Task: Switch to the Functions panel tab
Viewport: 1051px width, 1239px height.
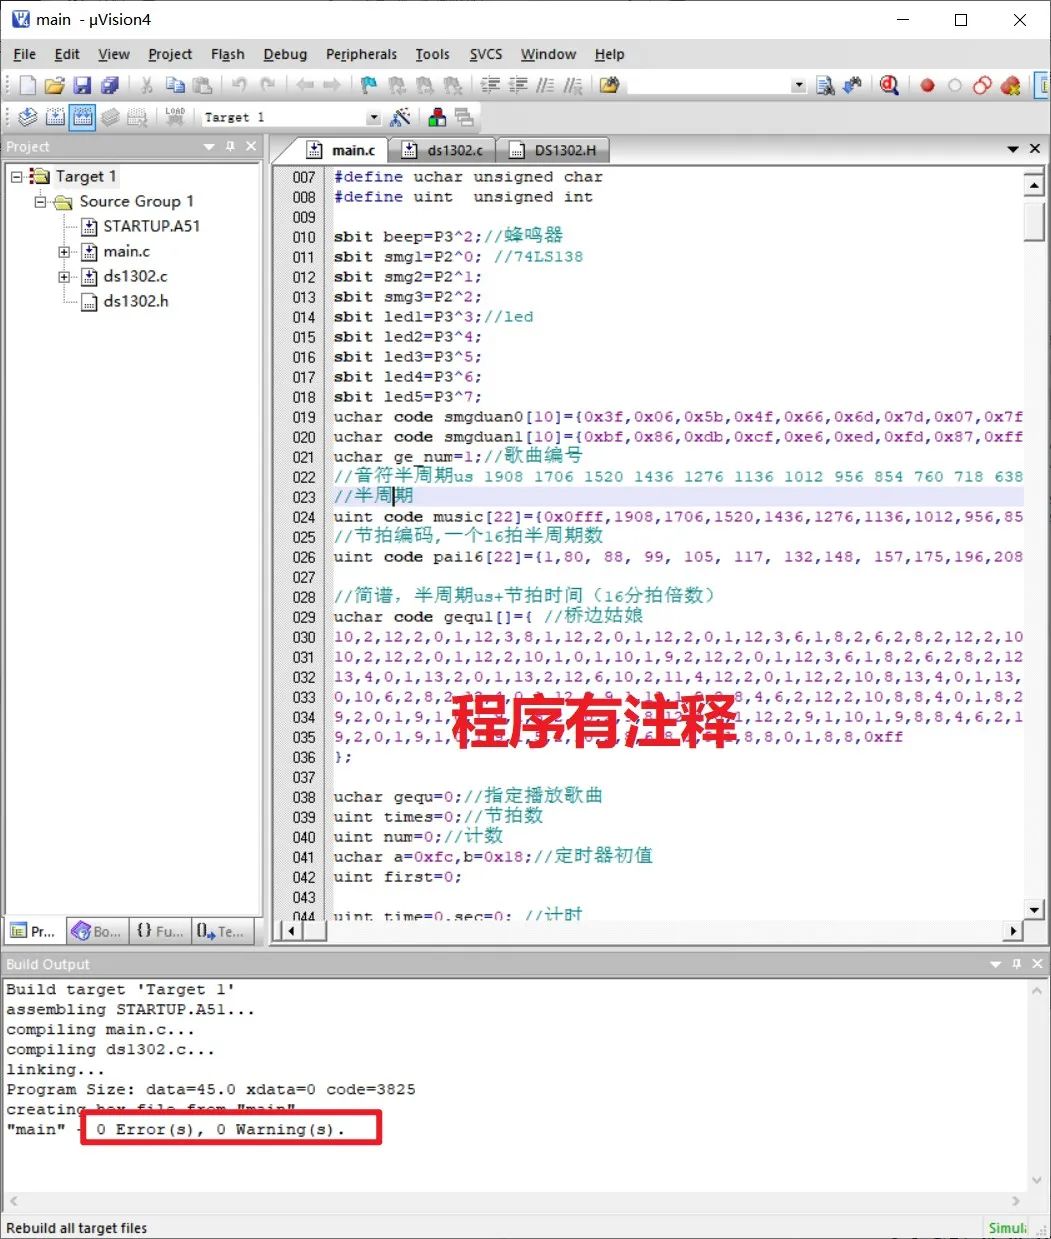Action: point(159,931)
